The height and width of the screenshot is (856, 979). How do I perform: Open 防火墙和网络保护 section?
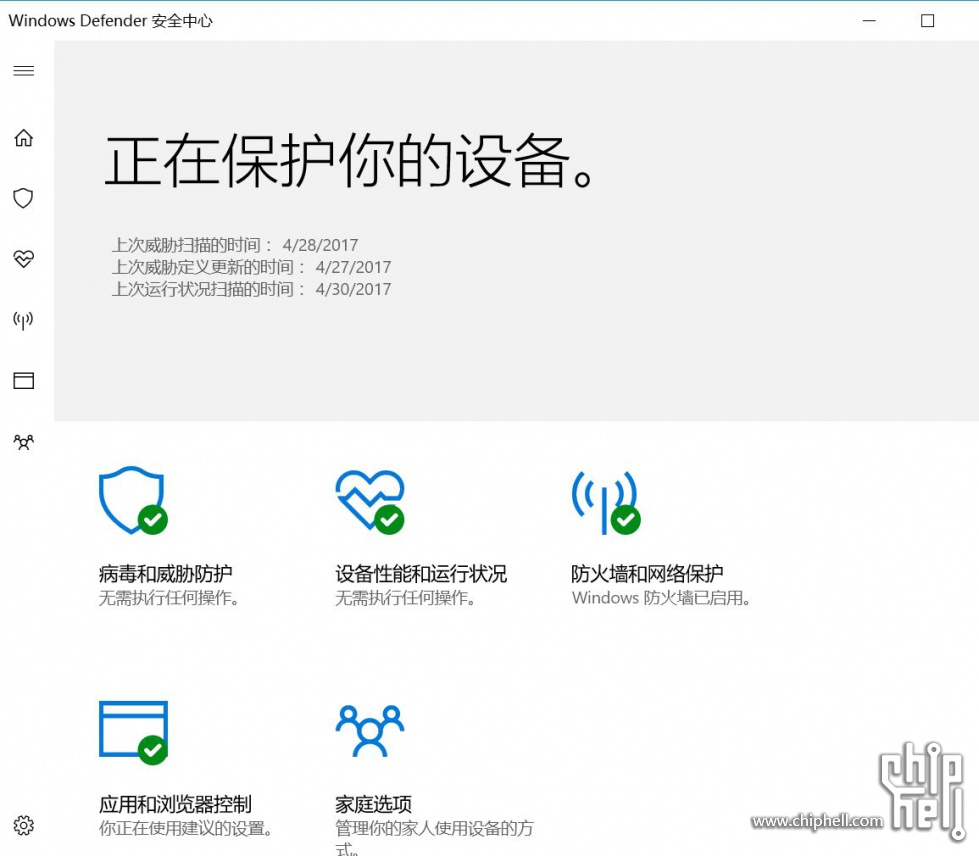(647, 573)
